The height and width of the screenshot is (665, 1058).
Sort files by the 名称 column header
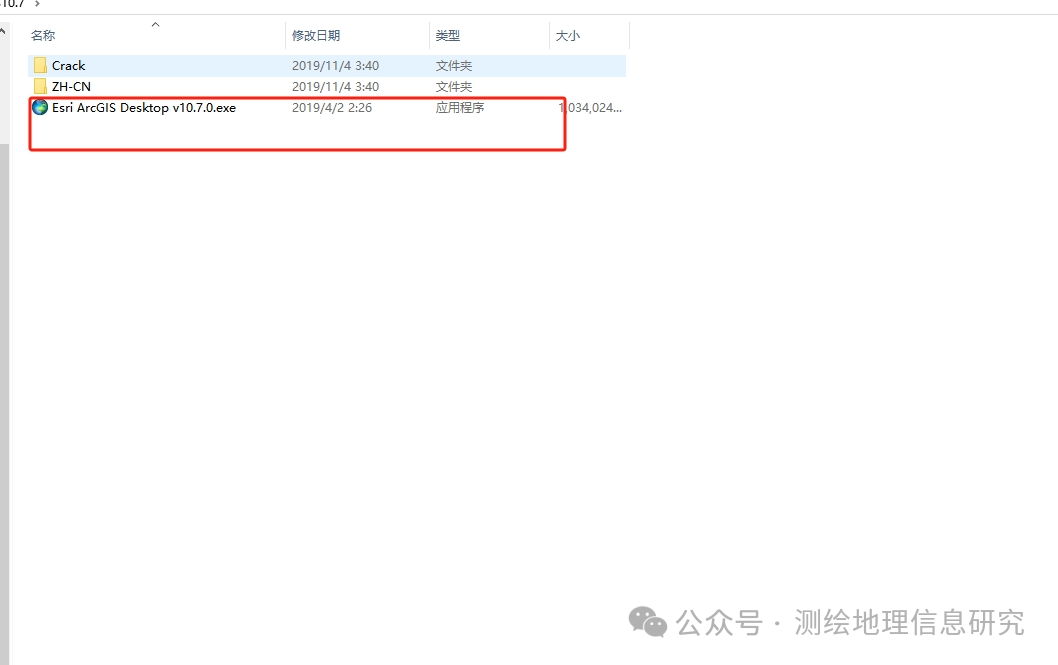pyautogui.click(x=43, y=36)
